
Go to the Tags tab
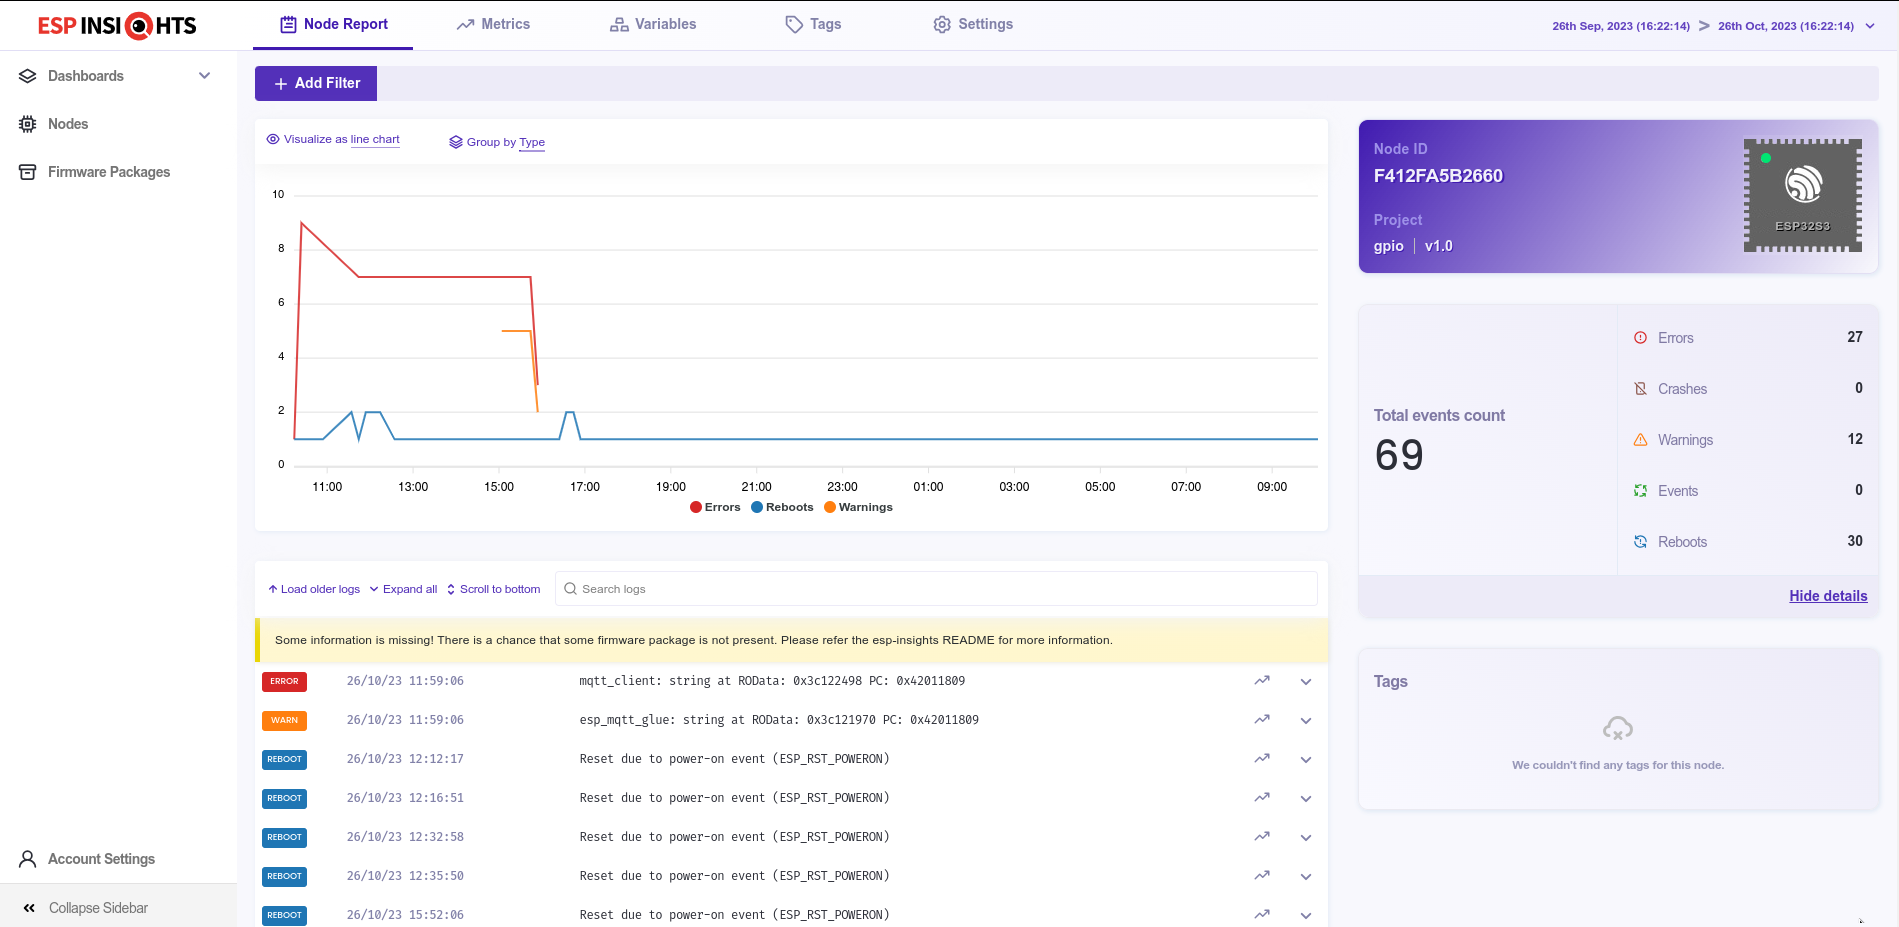coord(813,24)
